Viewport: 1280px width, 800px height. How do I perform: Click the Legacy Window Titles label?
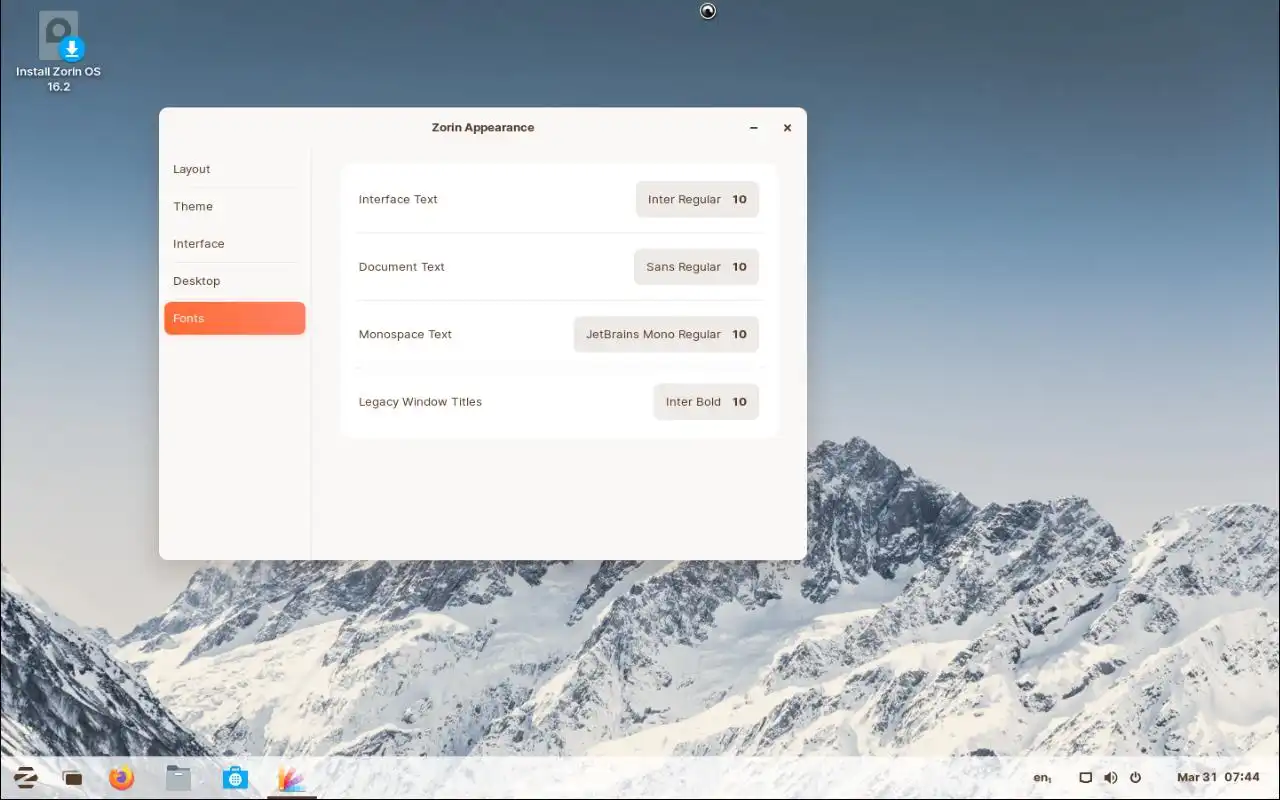coord(420,402)
